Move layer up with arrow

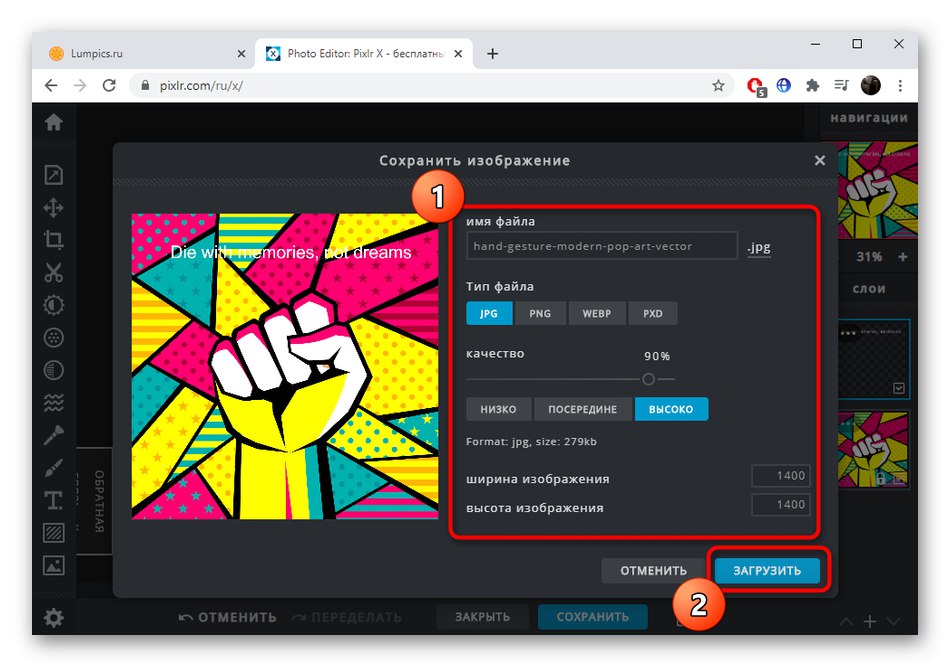[846, 622]
